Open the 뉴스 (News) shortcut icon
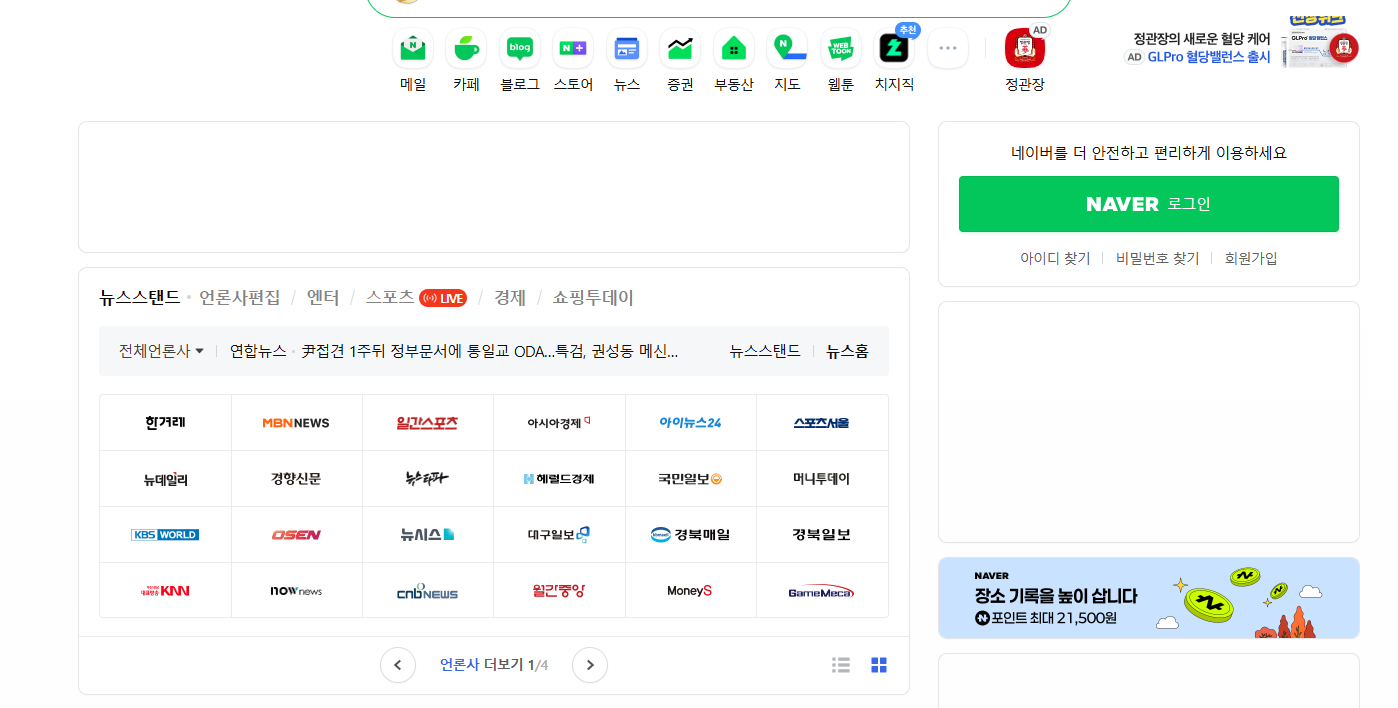This screenshot has height=708, width=1398. pos(627,48)
